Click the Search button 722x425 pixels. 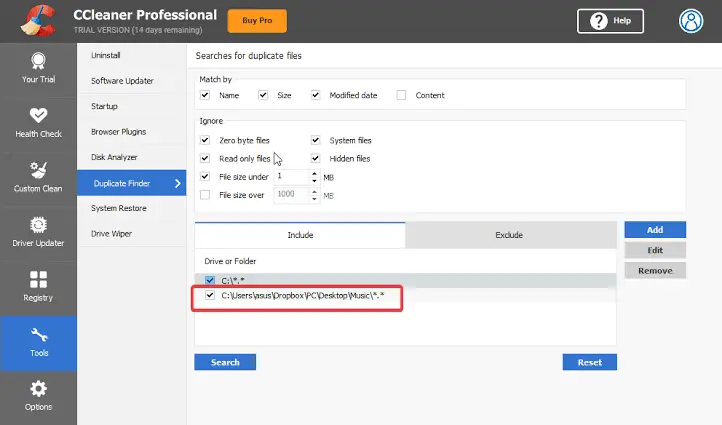(225, 362)
